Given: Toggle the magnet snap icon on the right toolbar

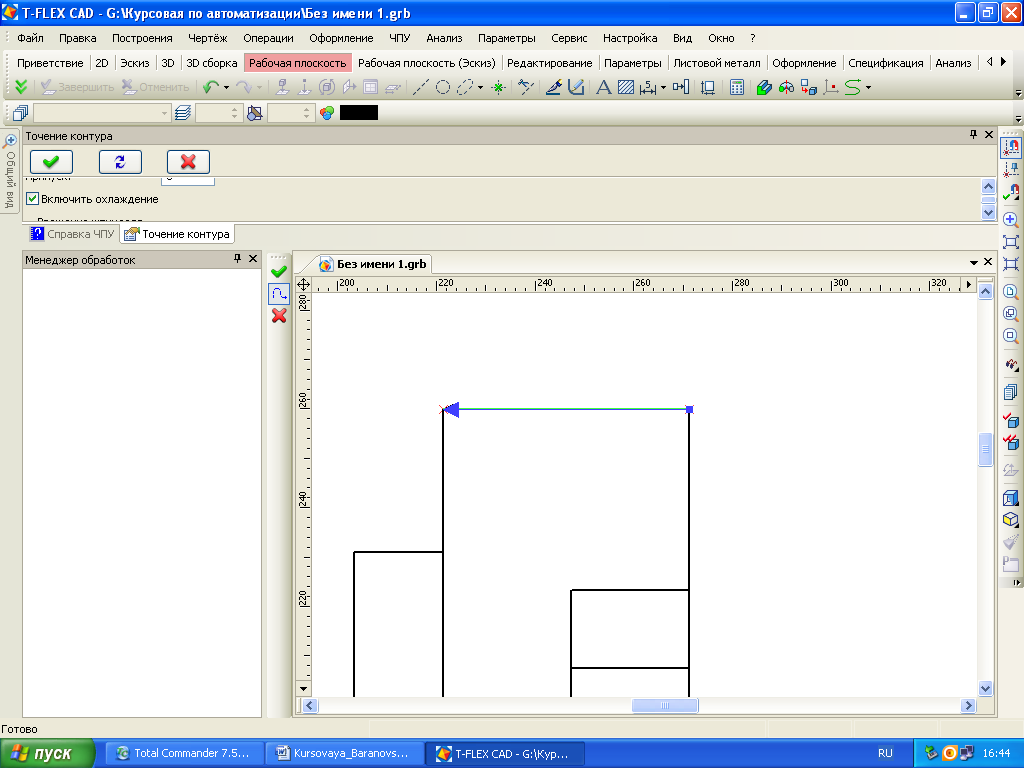Looking at the screenshot, I should 1010,148.
